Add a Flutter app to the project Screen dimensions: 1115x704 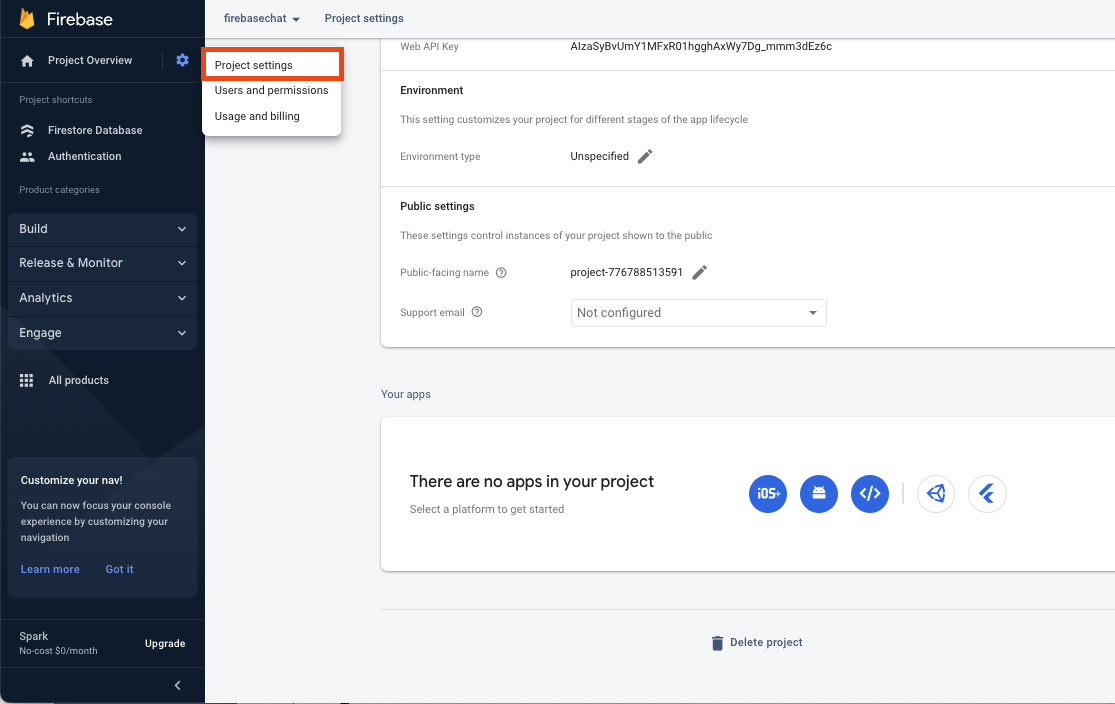[987, 493]
